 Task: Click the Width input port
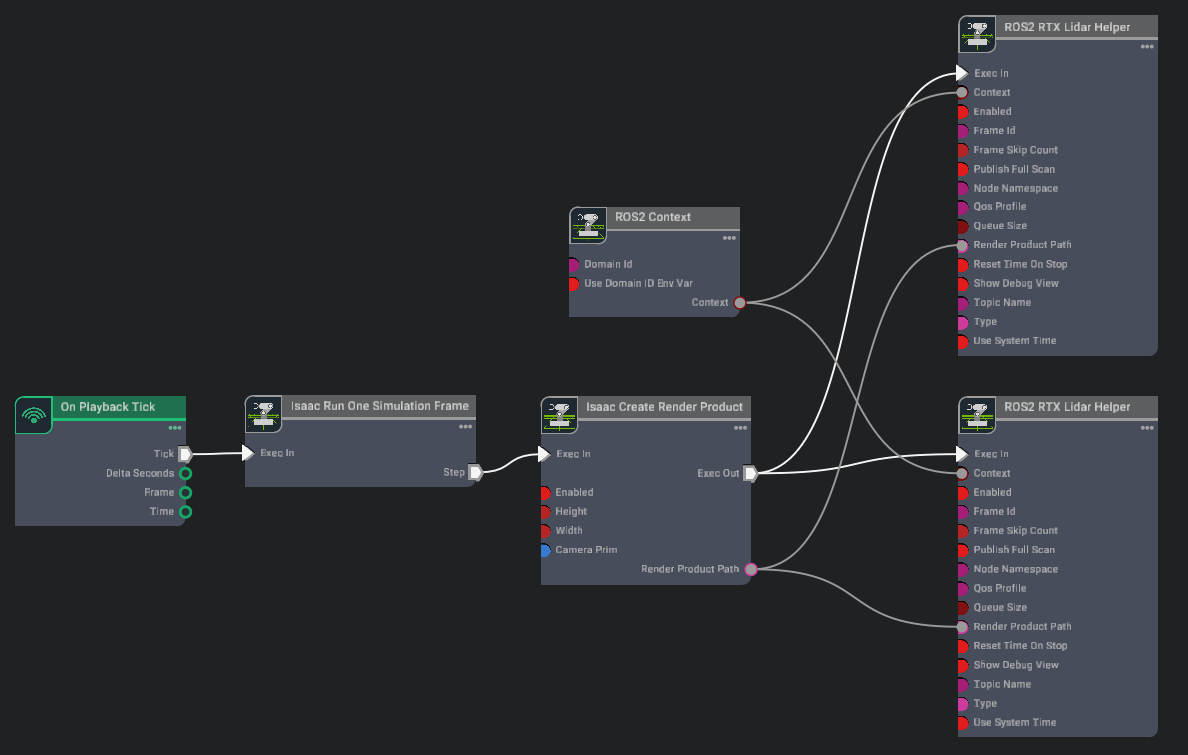pyautogui.click(x=545, y=531)
